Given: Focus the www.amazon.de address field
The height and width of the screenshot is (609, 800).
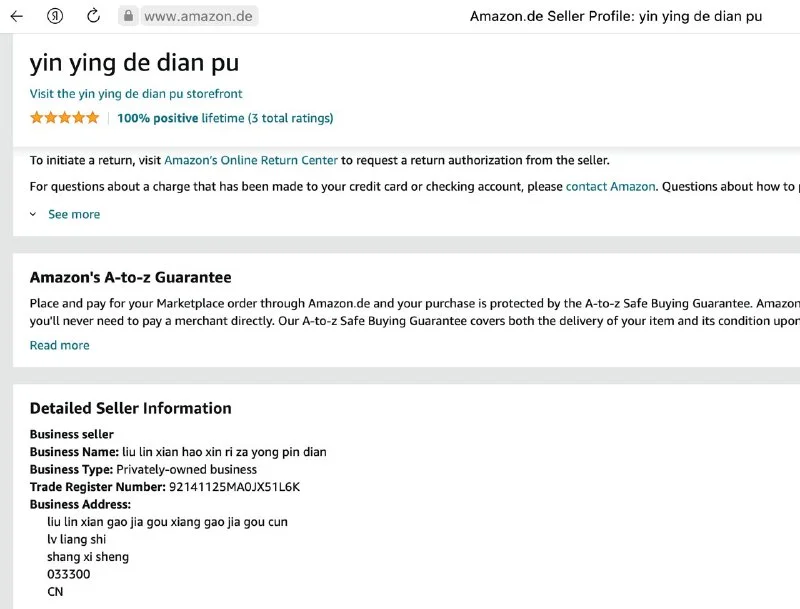Looking at the screenshot, I should click(x=198, y=16).
